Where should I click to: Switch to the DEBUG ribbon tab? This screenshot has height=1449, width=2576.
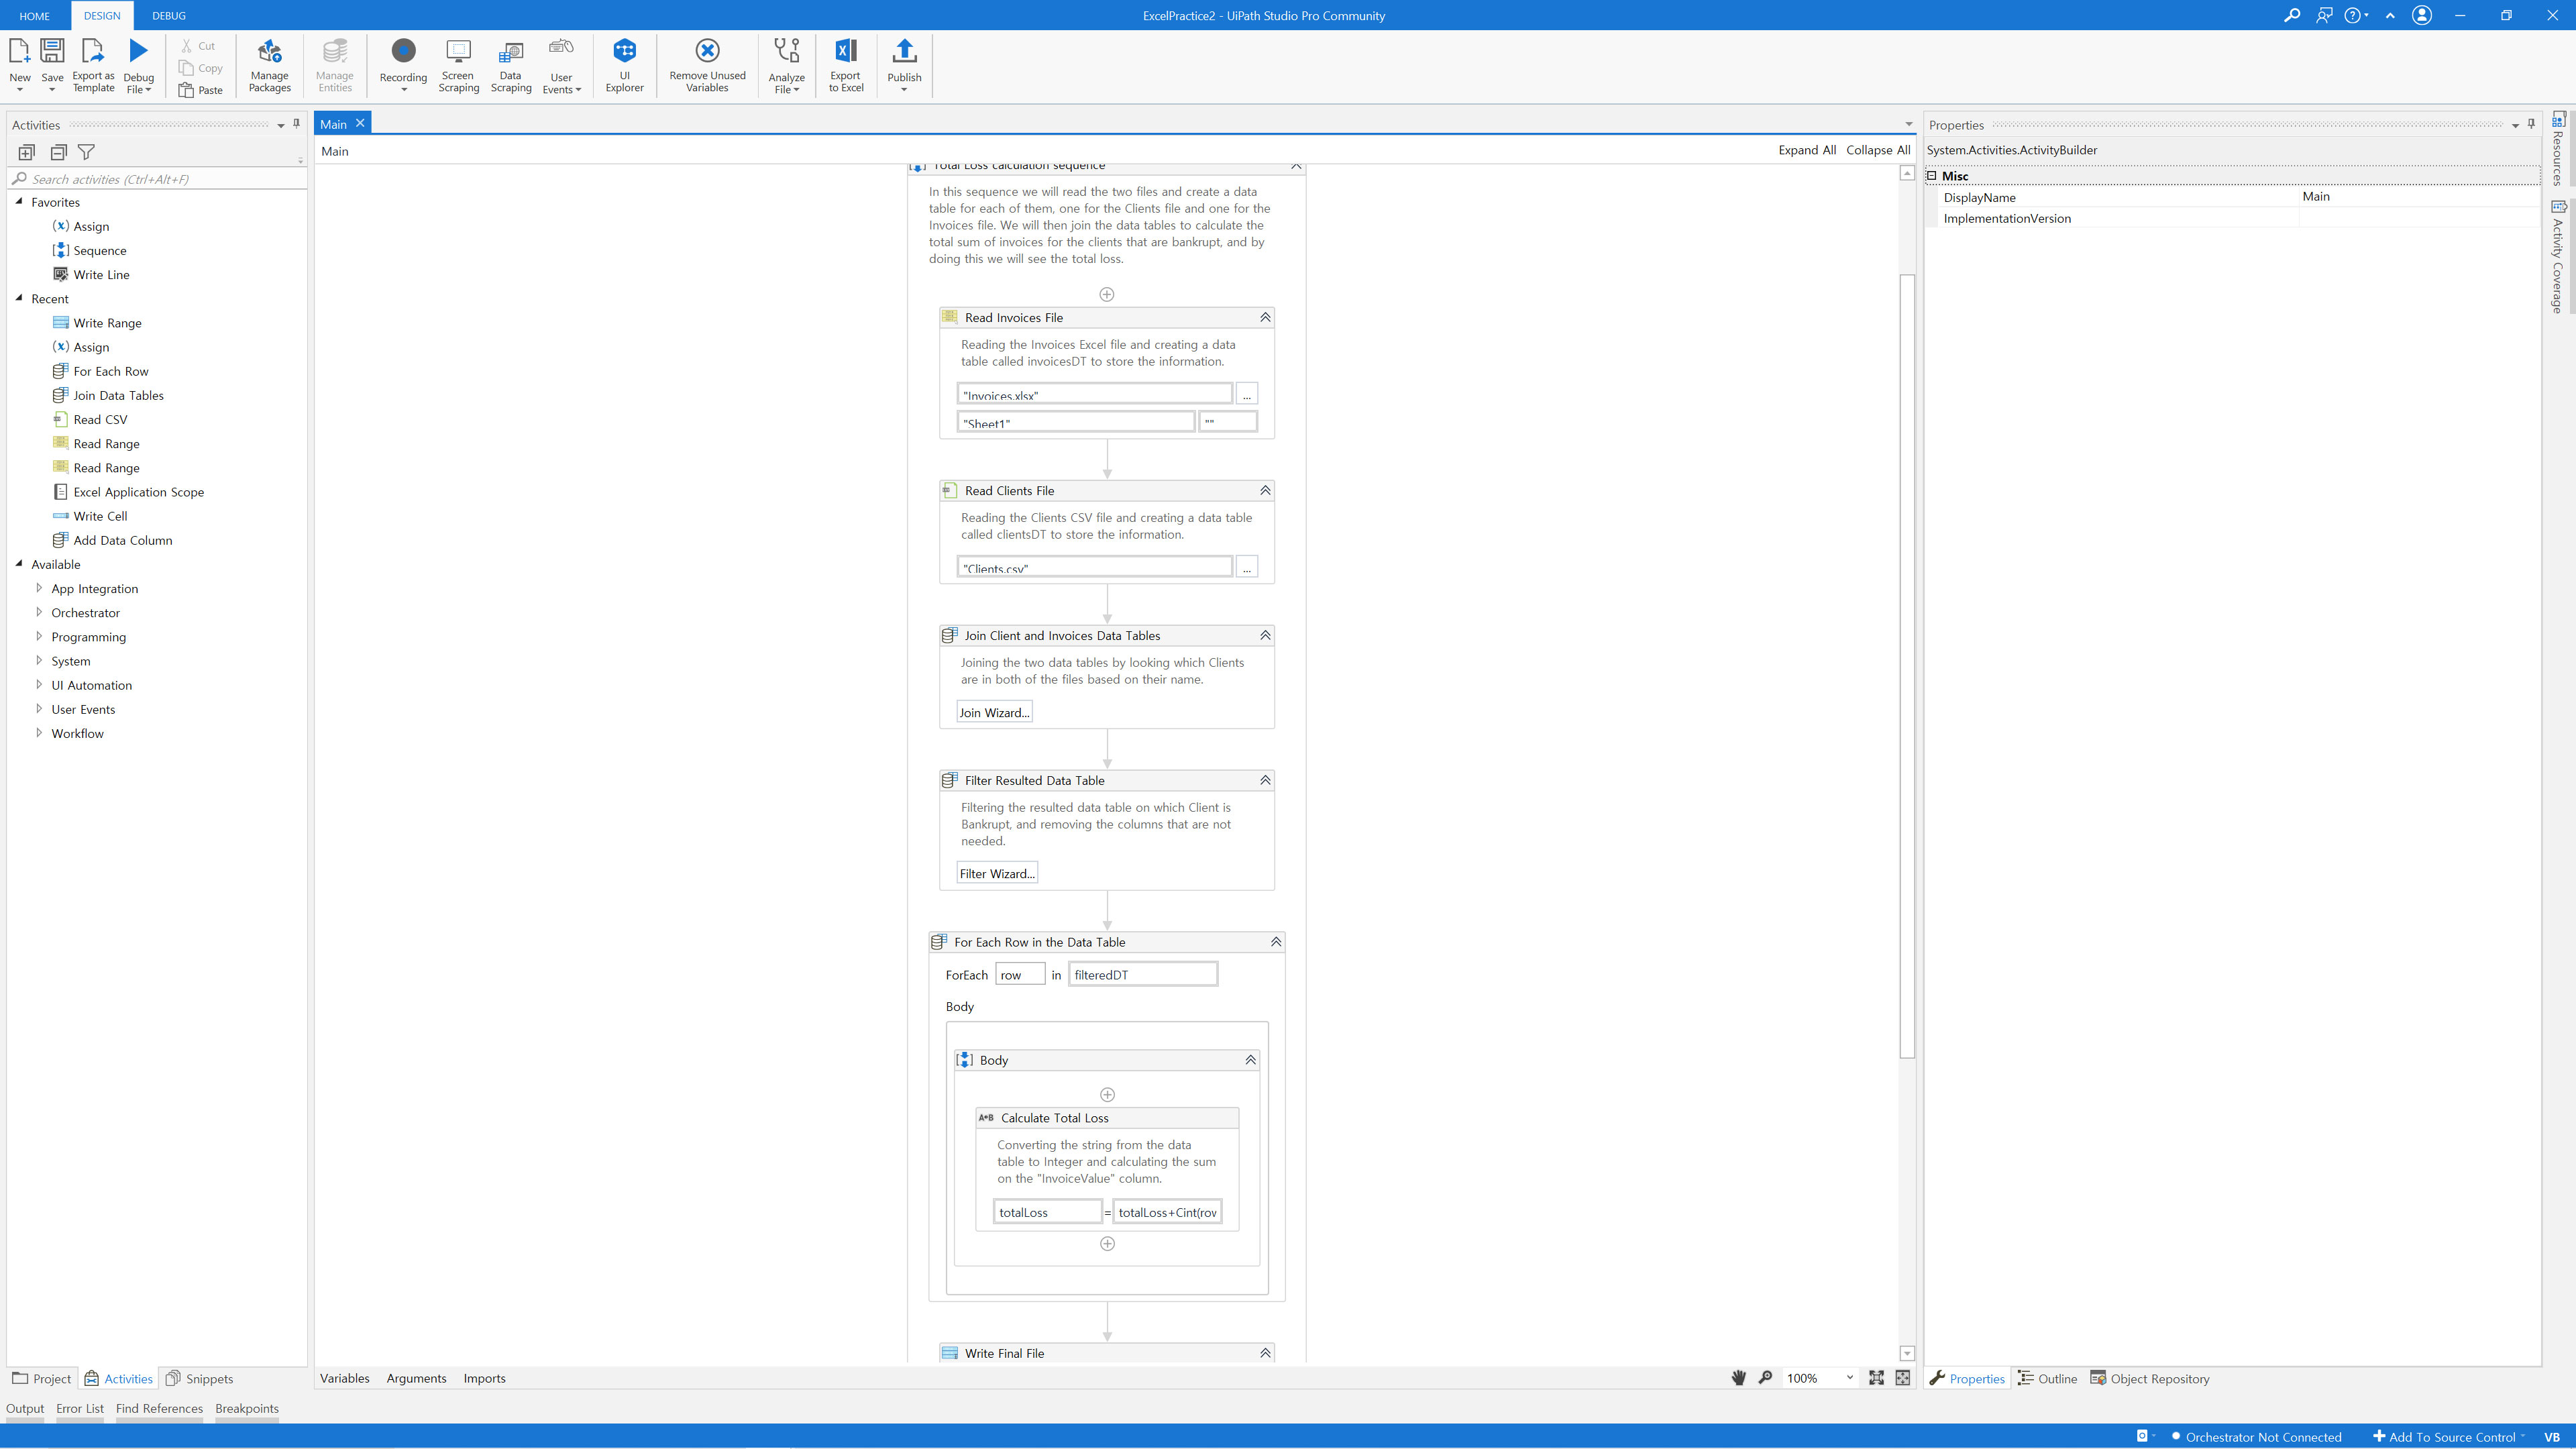coord(168,15)
